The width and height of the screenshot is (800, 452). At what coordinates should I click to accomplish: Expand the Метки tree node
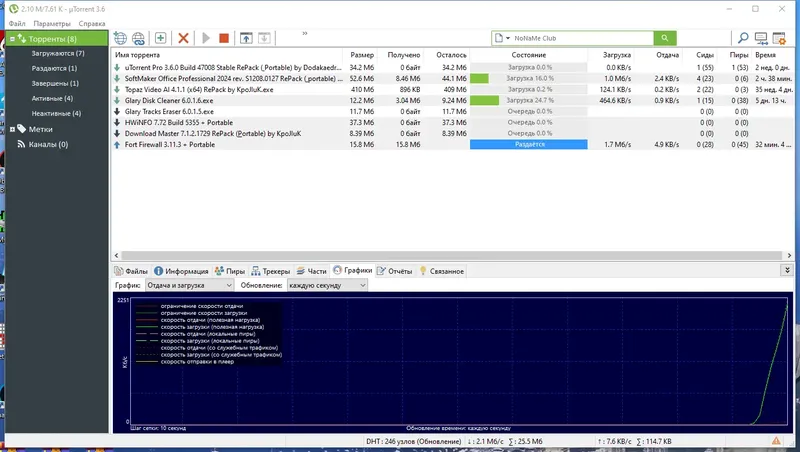pos(12,130)
